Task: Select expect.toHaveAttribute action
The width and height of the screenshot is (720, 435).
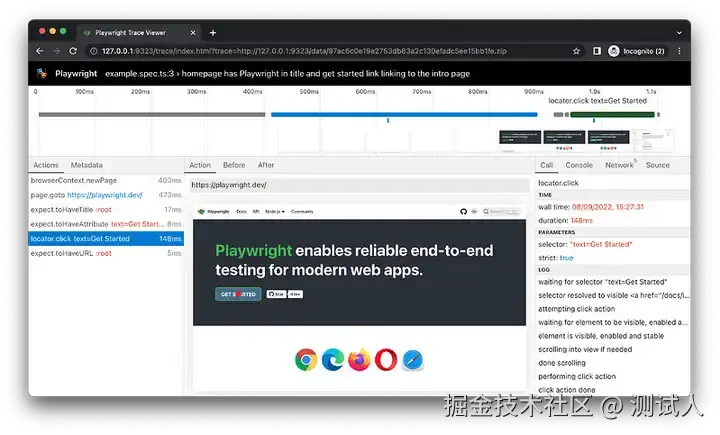Action: [x=106, y=224]
